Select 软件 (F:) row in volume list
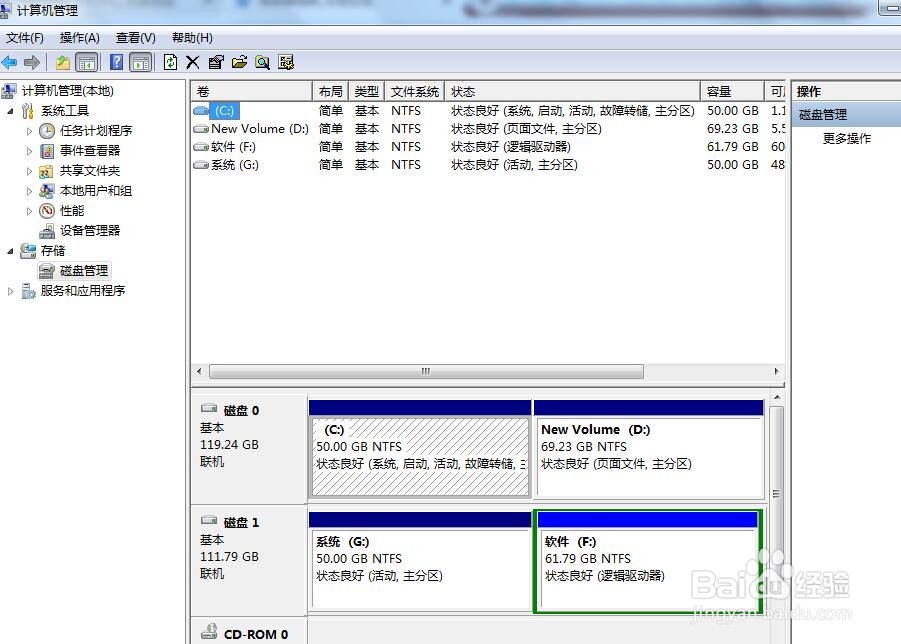 click(488, 146)
